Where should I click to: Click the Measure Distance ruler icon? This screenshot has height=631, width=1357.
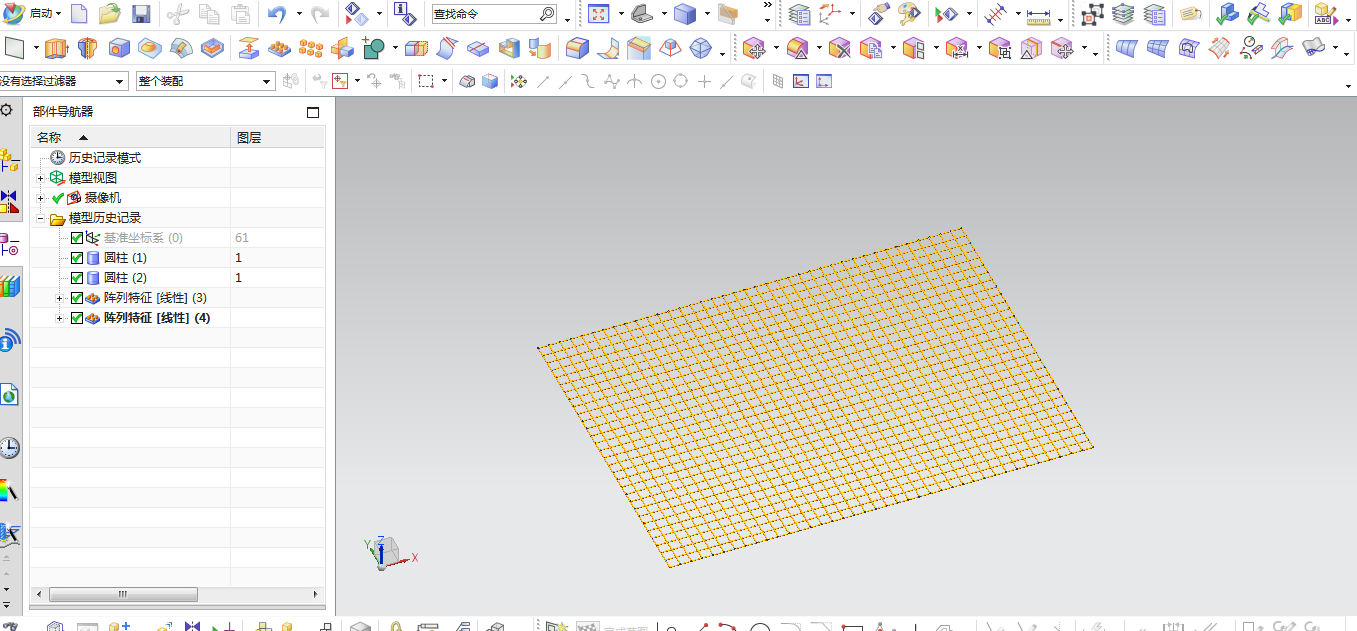pos(1037,14)
